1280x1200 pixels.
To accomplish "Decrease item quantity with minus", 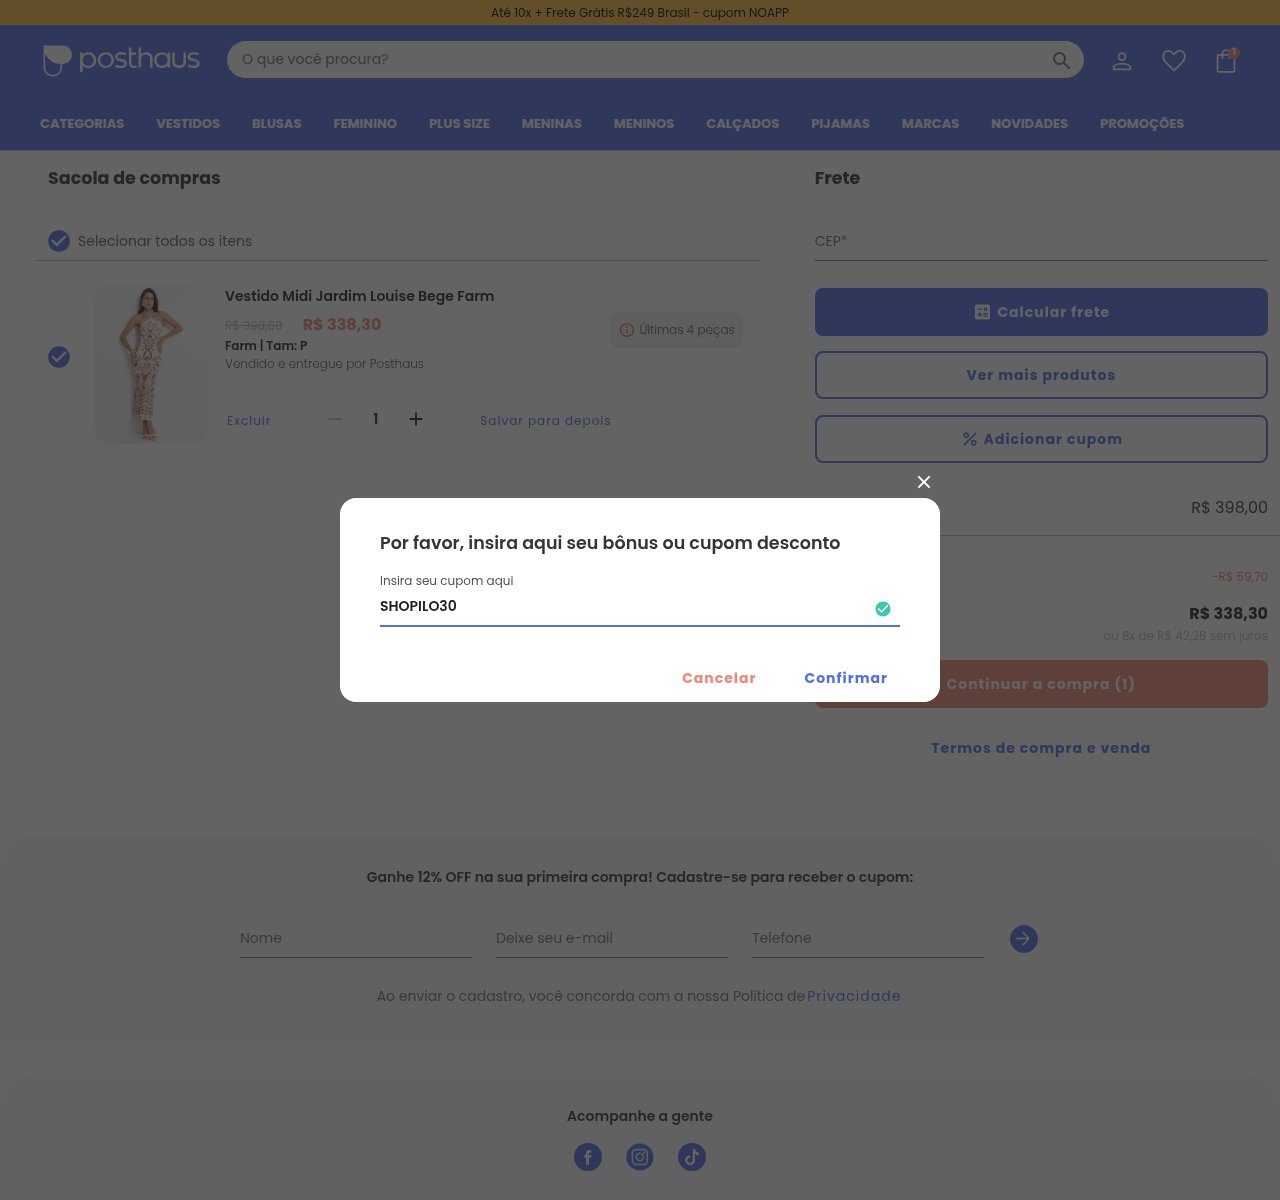I will (x=335, y=419).
